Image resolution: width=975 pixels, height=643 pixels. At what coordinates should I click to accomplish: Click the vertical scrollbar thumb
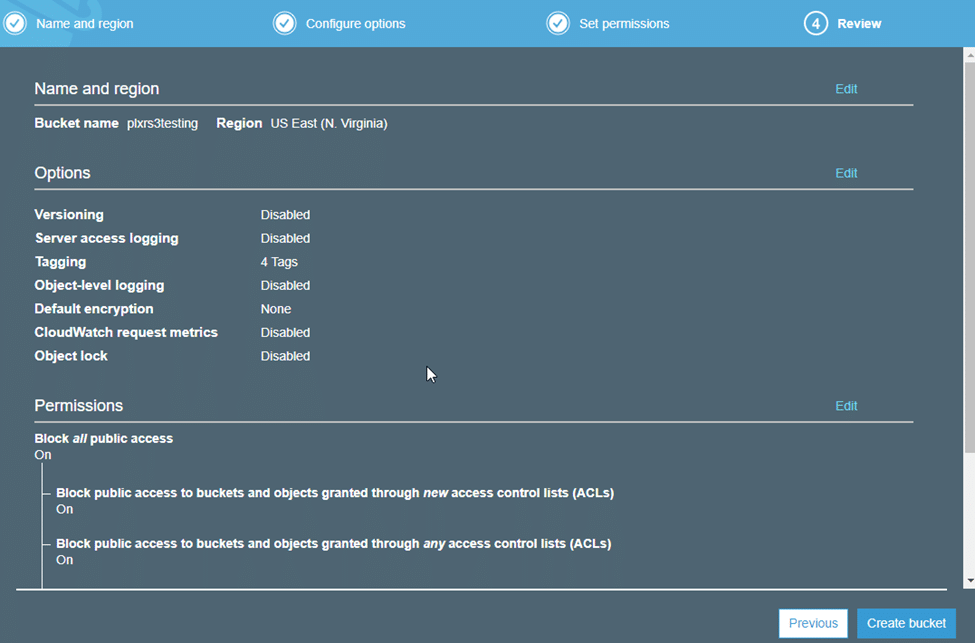969,257
